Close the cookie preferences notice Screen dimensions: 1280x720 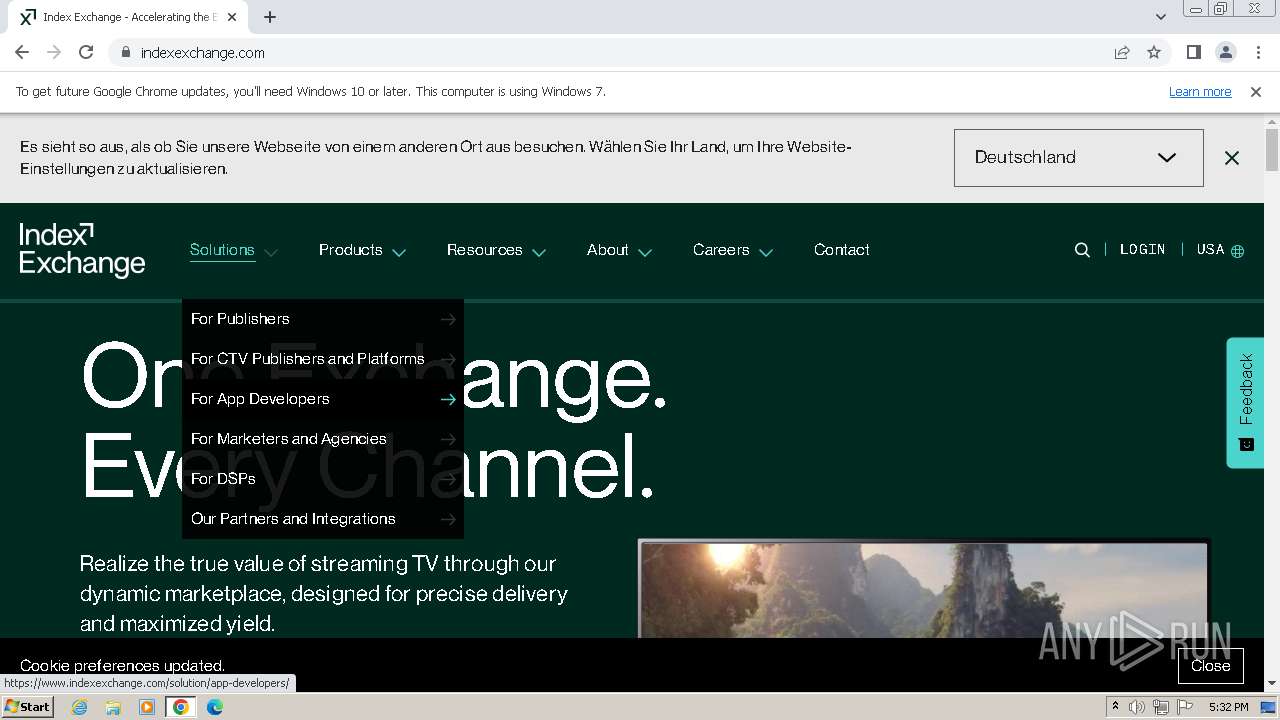click(x=1210, y=666)
